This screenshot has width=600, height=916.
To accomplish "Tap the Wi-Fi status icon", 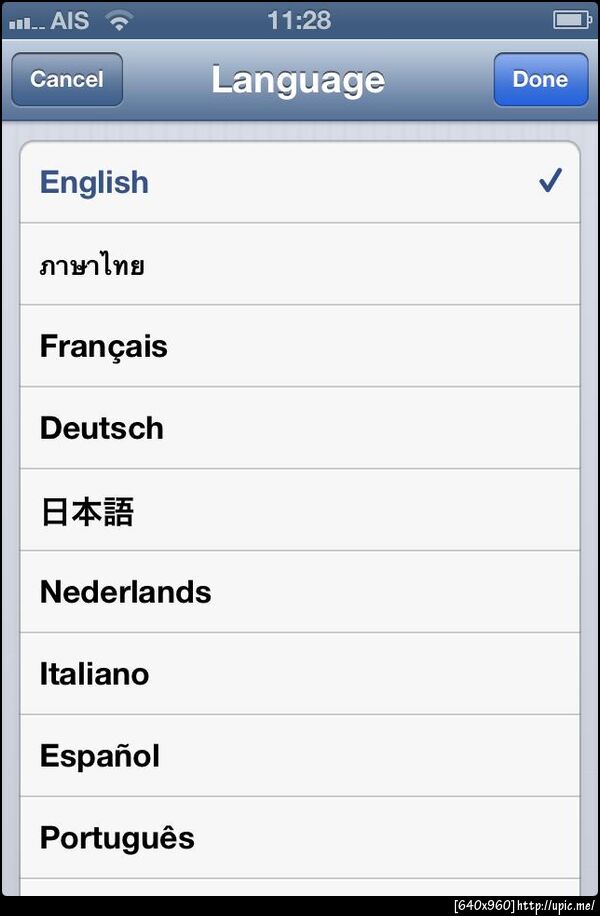I will click(x=119, y=19).
